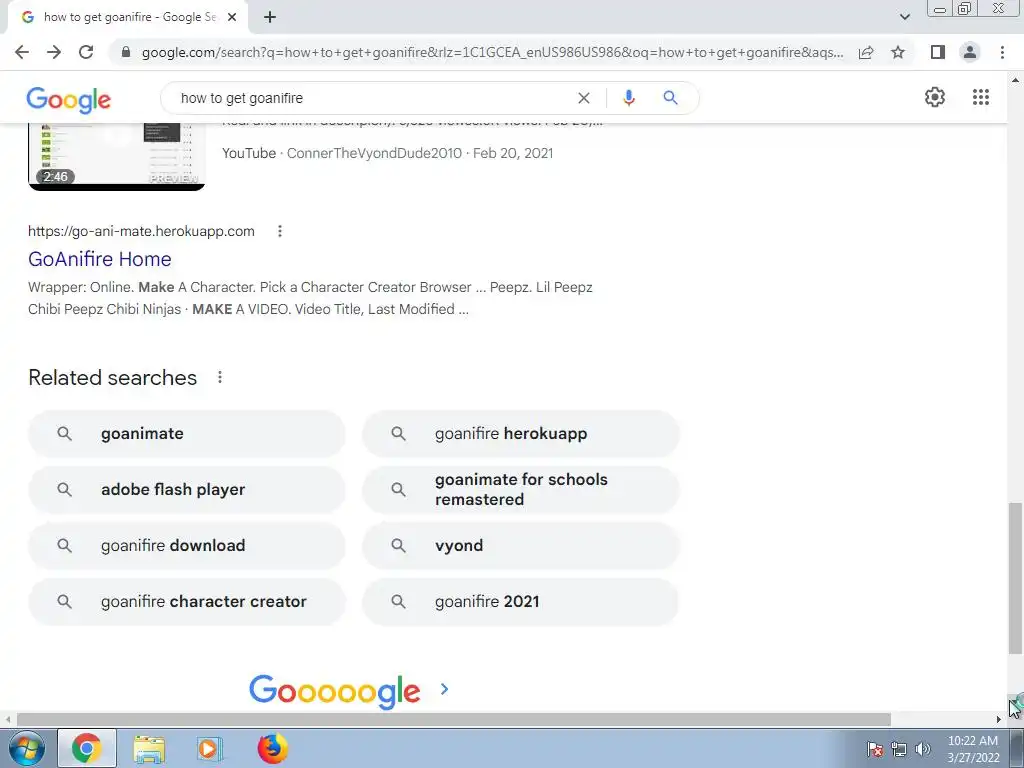Open options beside Related searches heading
The width and height of the screenshot is (1024, 768).
pyautogui.click(x=220, y=377)
